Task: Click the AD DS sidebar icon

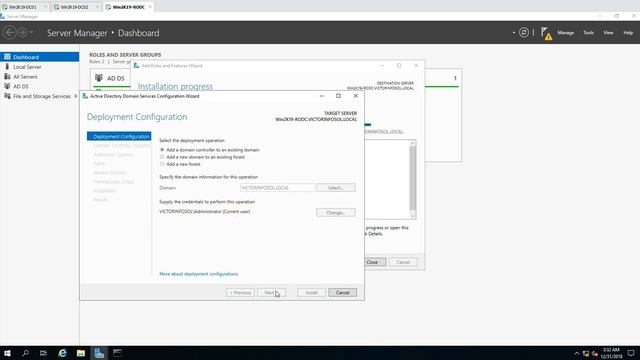Action: 7,86
